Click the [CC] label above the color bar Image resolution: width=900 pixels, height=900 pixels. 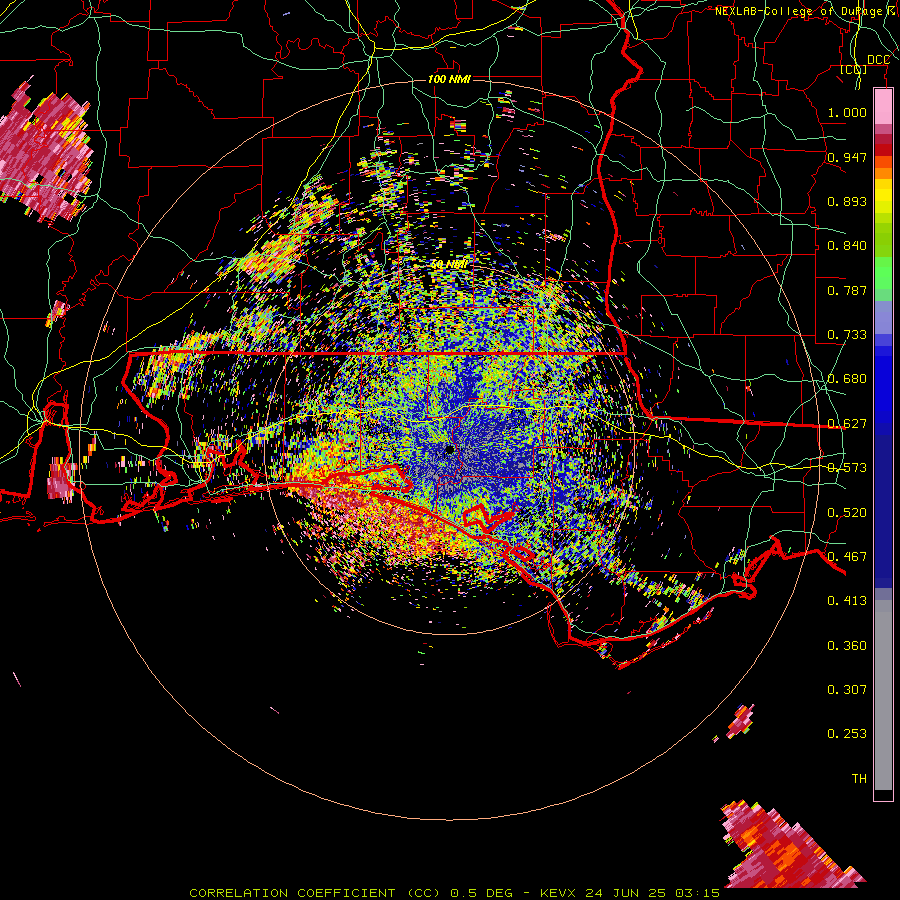click(853, 69)
